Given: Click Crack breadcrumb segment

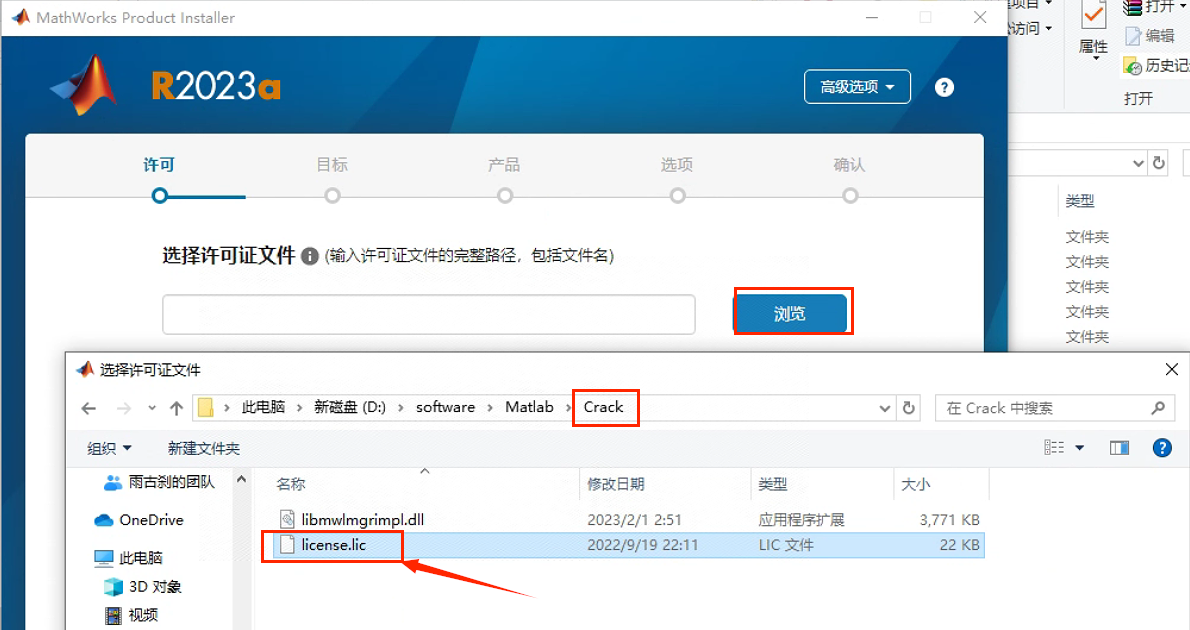Looking at the screenshot, I should (603, 407).
